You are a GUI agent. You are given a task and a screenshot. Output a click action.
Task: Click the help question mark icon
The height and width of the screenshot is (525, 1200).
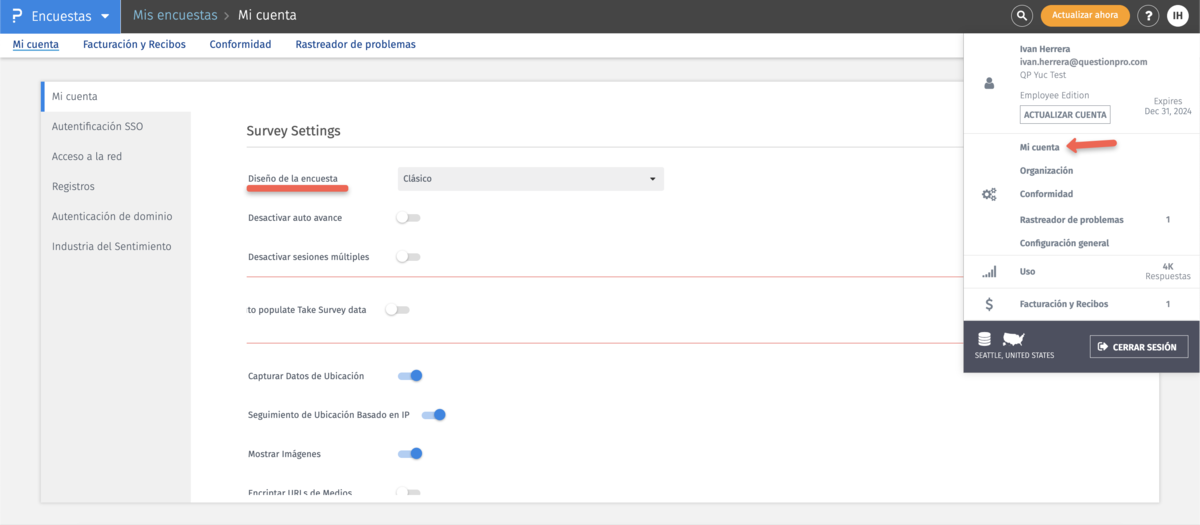pos(1149,16)
